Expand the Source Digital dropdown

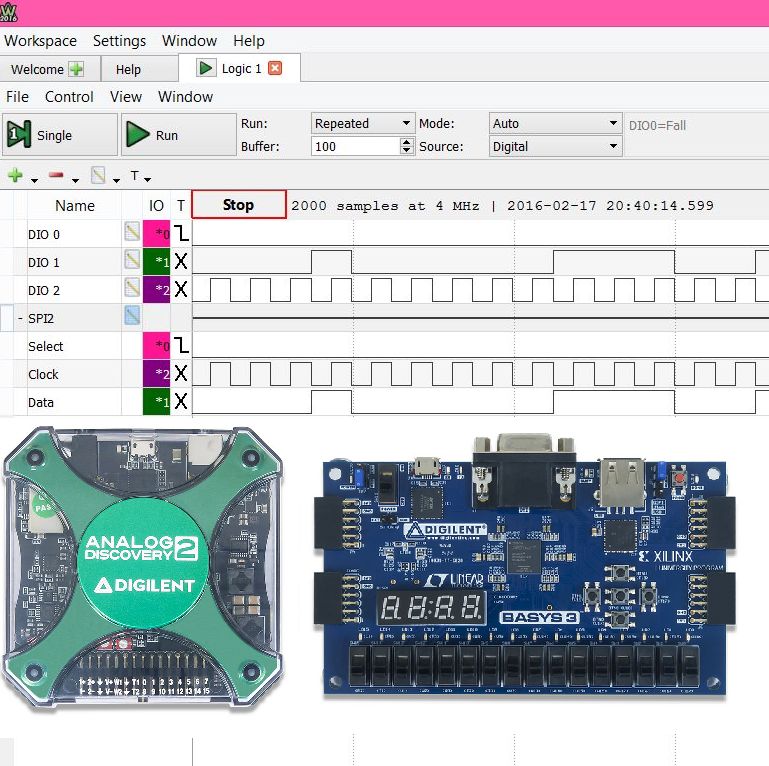[x=556, y=146]
